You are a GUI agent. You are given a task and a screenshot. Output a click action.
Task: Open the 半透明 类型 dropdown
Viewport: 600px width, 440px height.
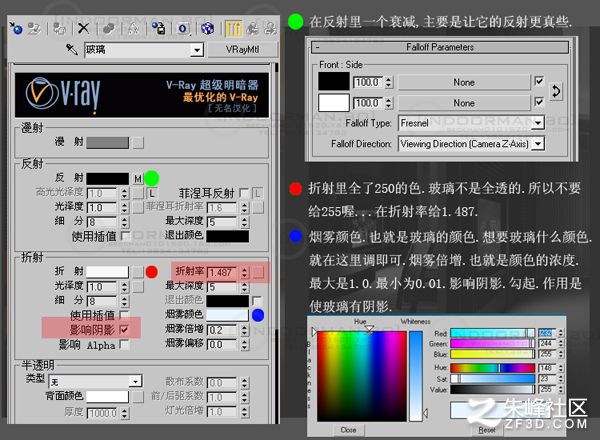135,381
